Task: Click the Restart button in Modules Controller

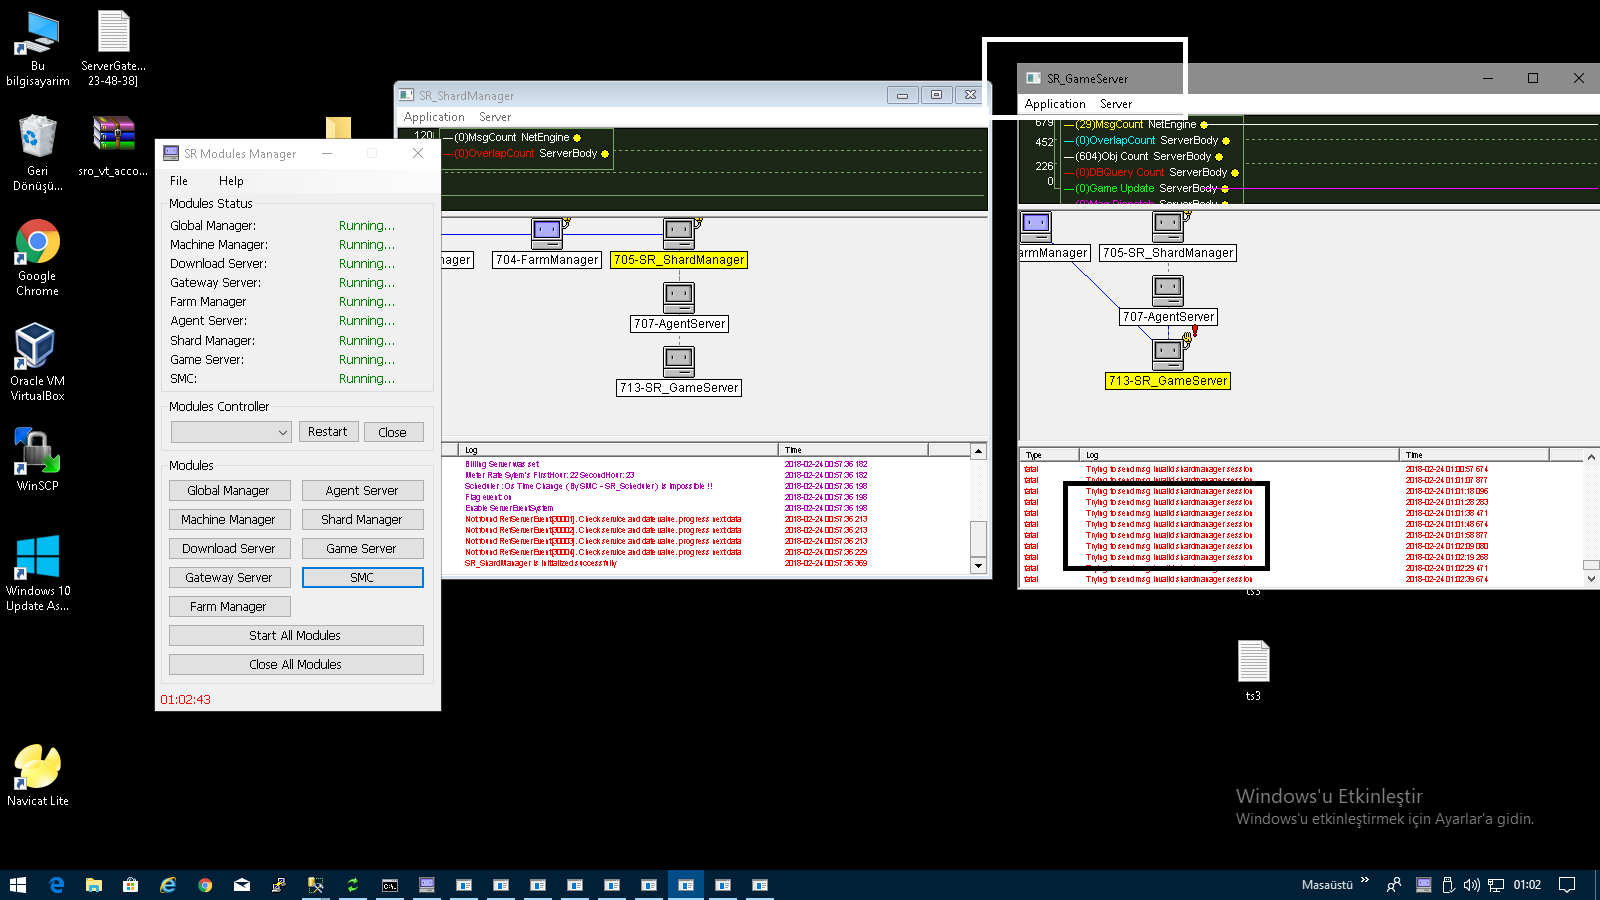Action: click(x=328, y=432)
